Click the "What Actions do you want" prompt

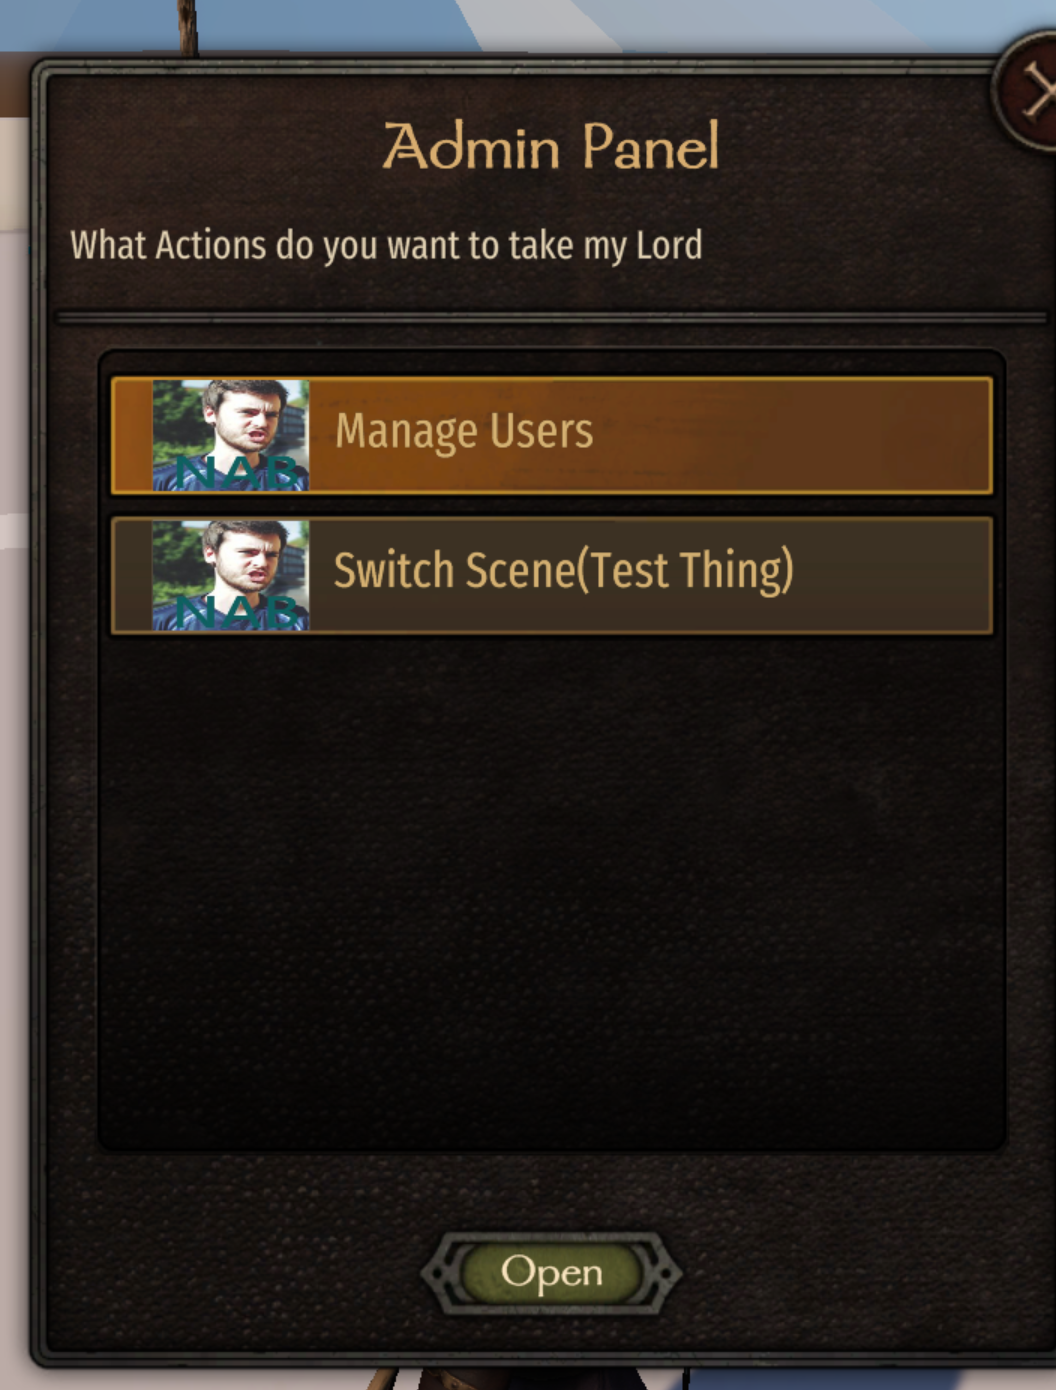tap(386, 246)
